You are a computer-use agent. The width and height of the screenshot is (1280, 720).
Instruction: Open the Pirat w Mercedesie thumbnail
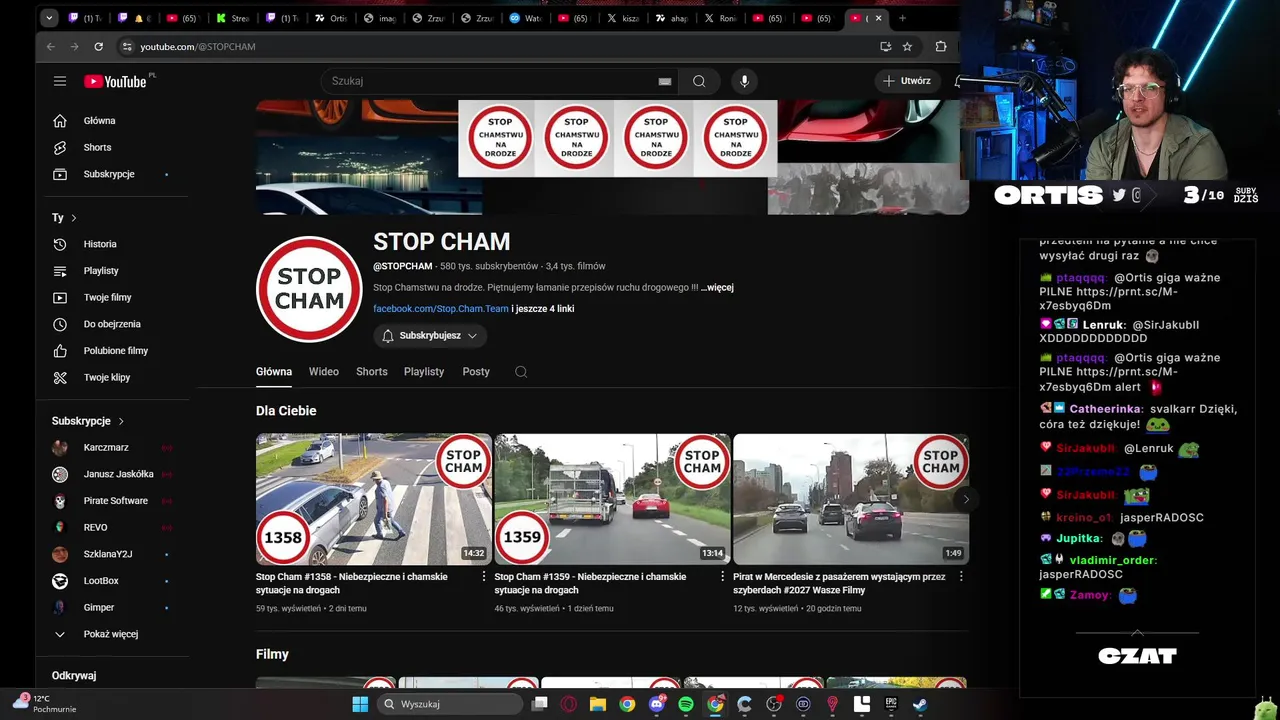[x=851, y=499]
